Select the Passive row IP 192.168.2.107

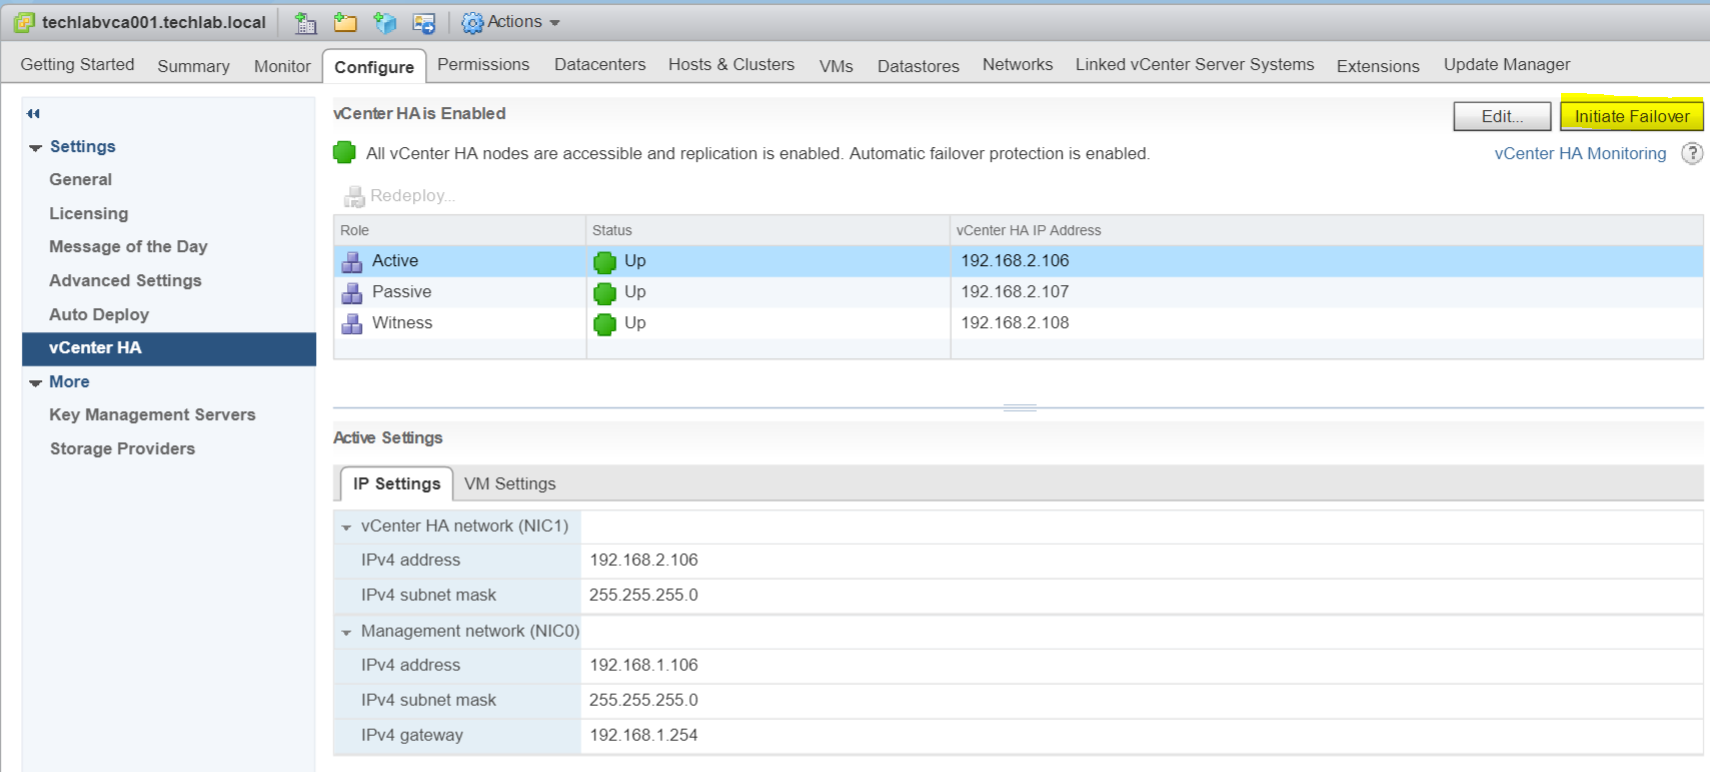click(1015, 291)
